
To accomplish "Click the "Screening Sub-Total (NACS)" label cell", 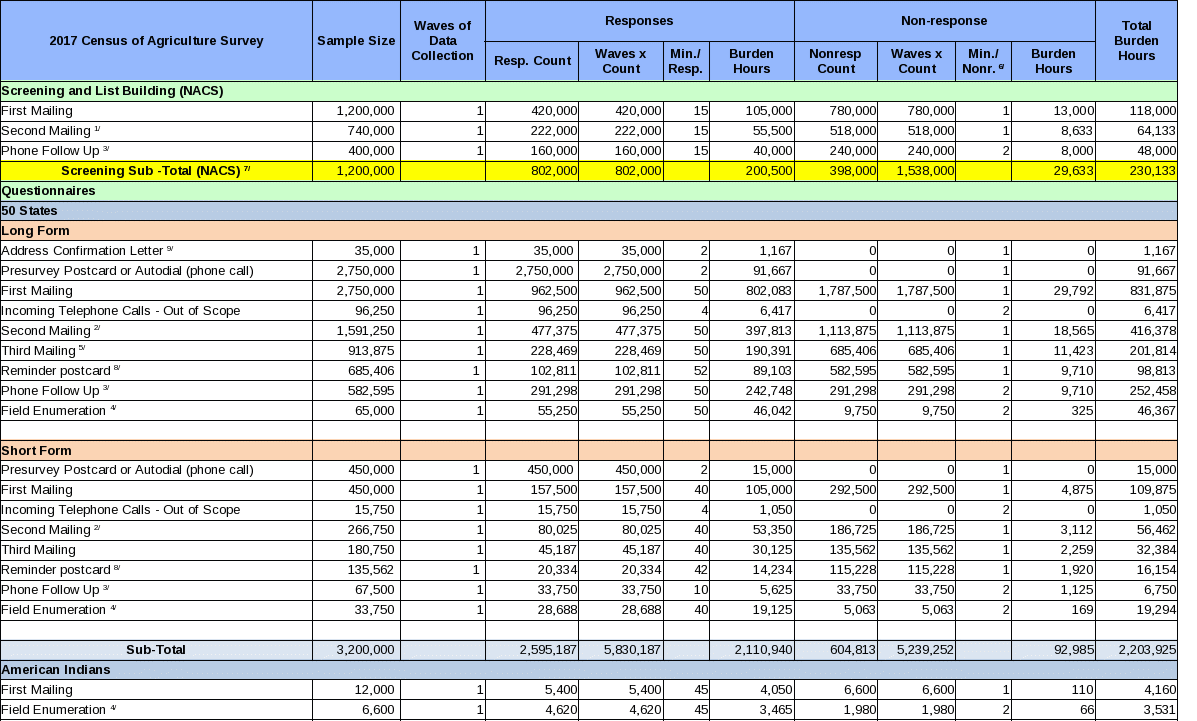I will point(156,171).
